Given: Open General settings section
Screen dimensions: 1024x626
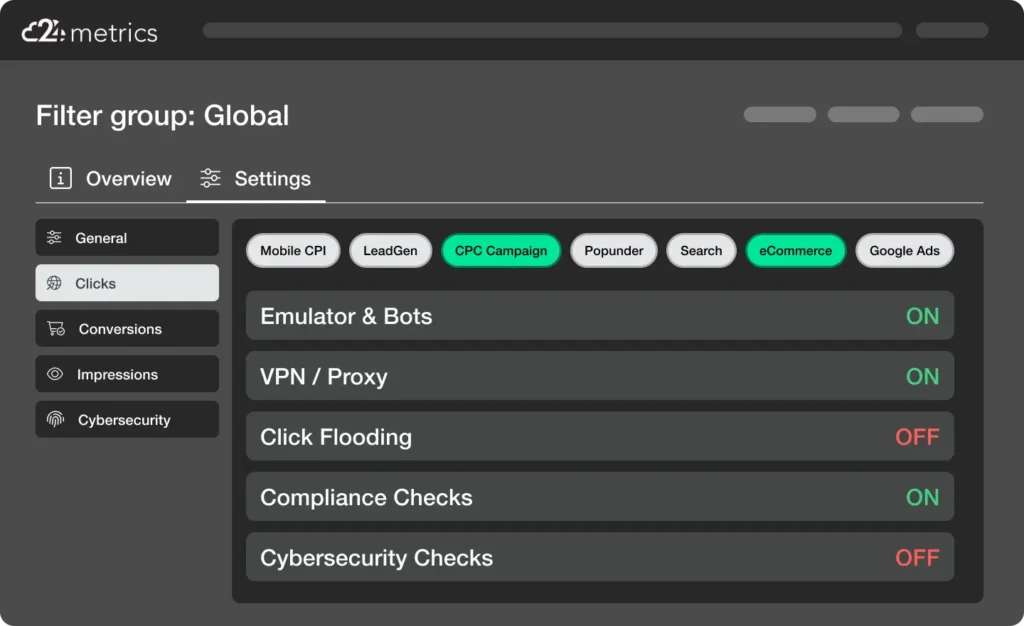Looking at the screenshot, I should [127, 238].
